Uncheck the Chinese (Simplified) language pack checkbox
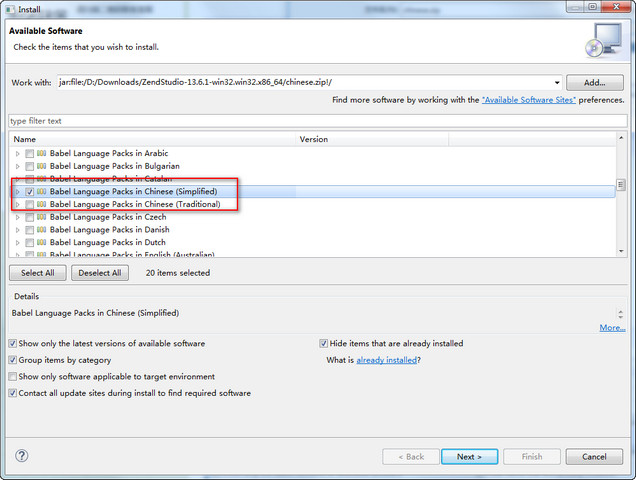636x480 pixels. point(29,191)
